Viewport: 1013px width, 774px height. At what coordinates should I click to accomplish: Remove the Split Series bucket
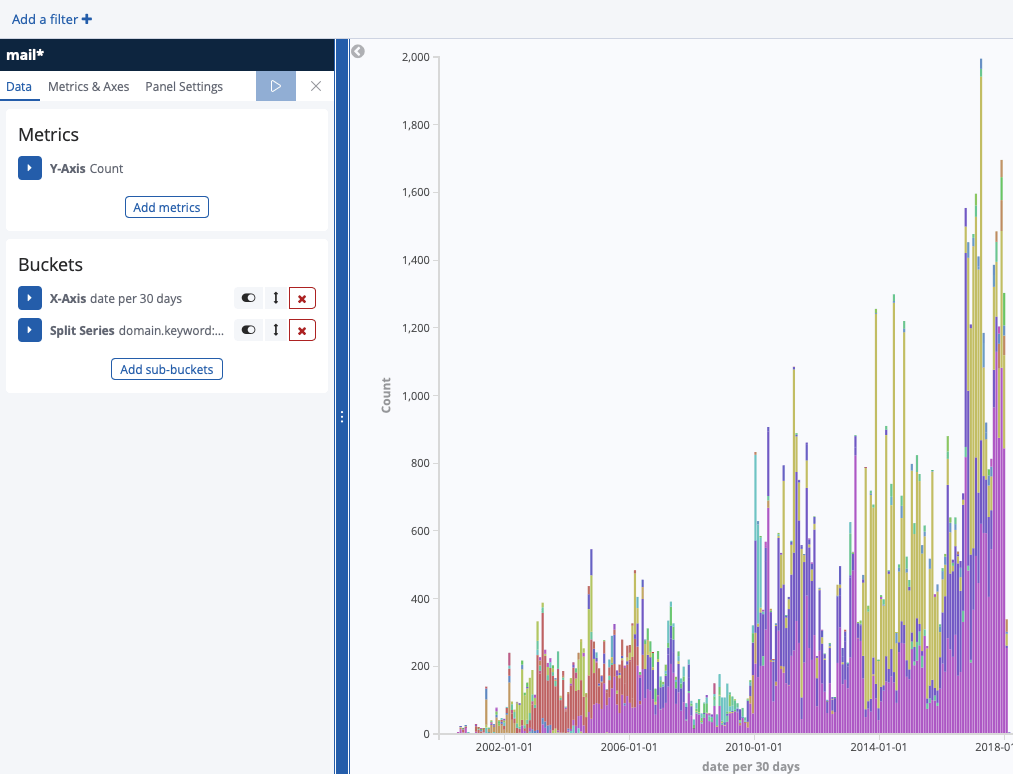click(x=302, y=330)
